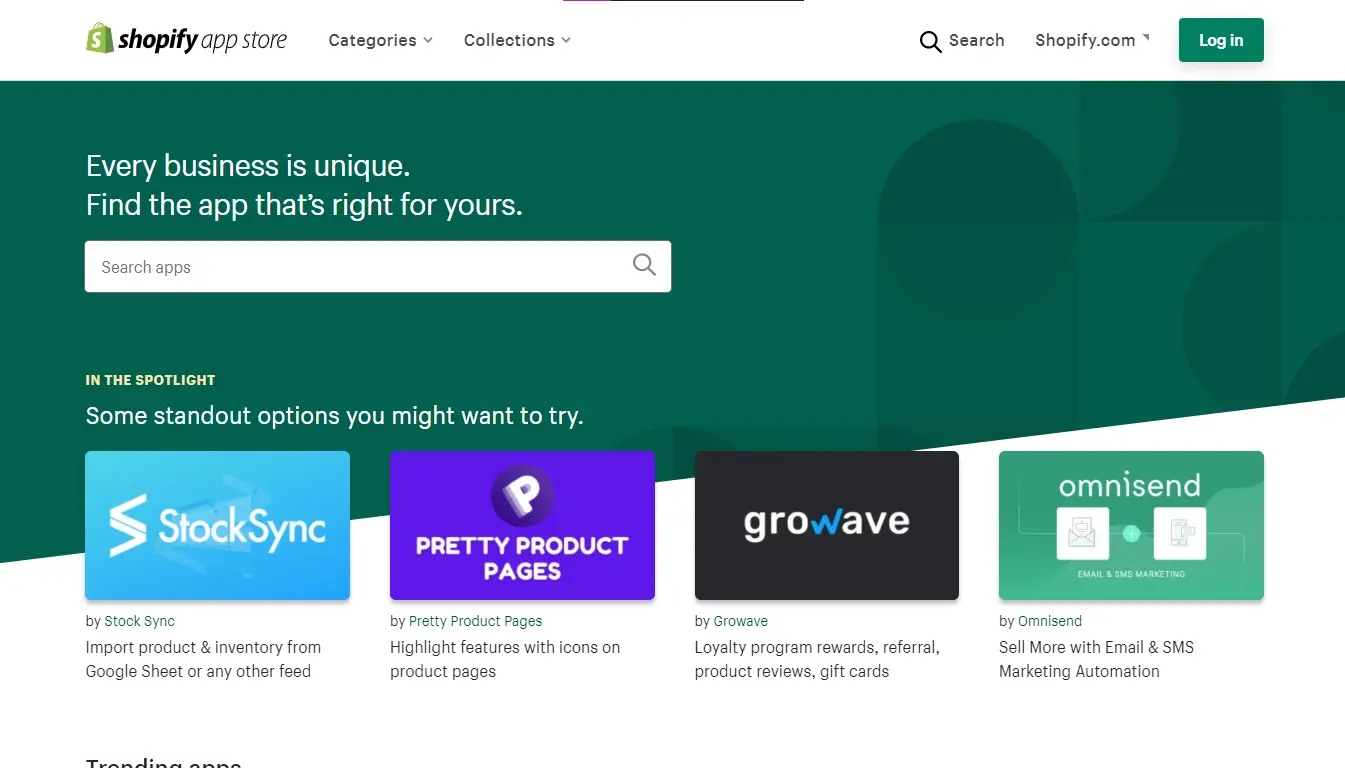
Task: Open the StockSync app thumbnail
Action: click(217, 525)
